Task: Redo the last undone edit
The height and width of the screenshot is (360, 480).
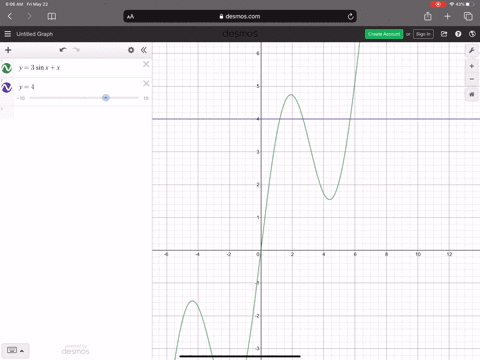Action: (76, 50)
